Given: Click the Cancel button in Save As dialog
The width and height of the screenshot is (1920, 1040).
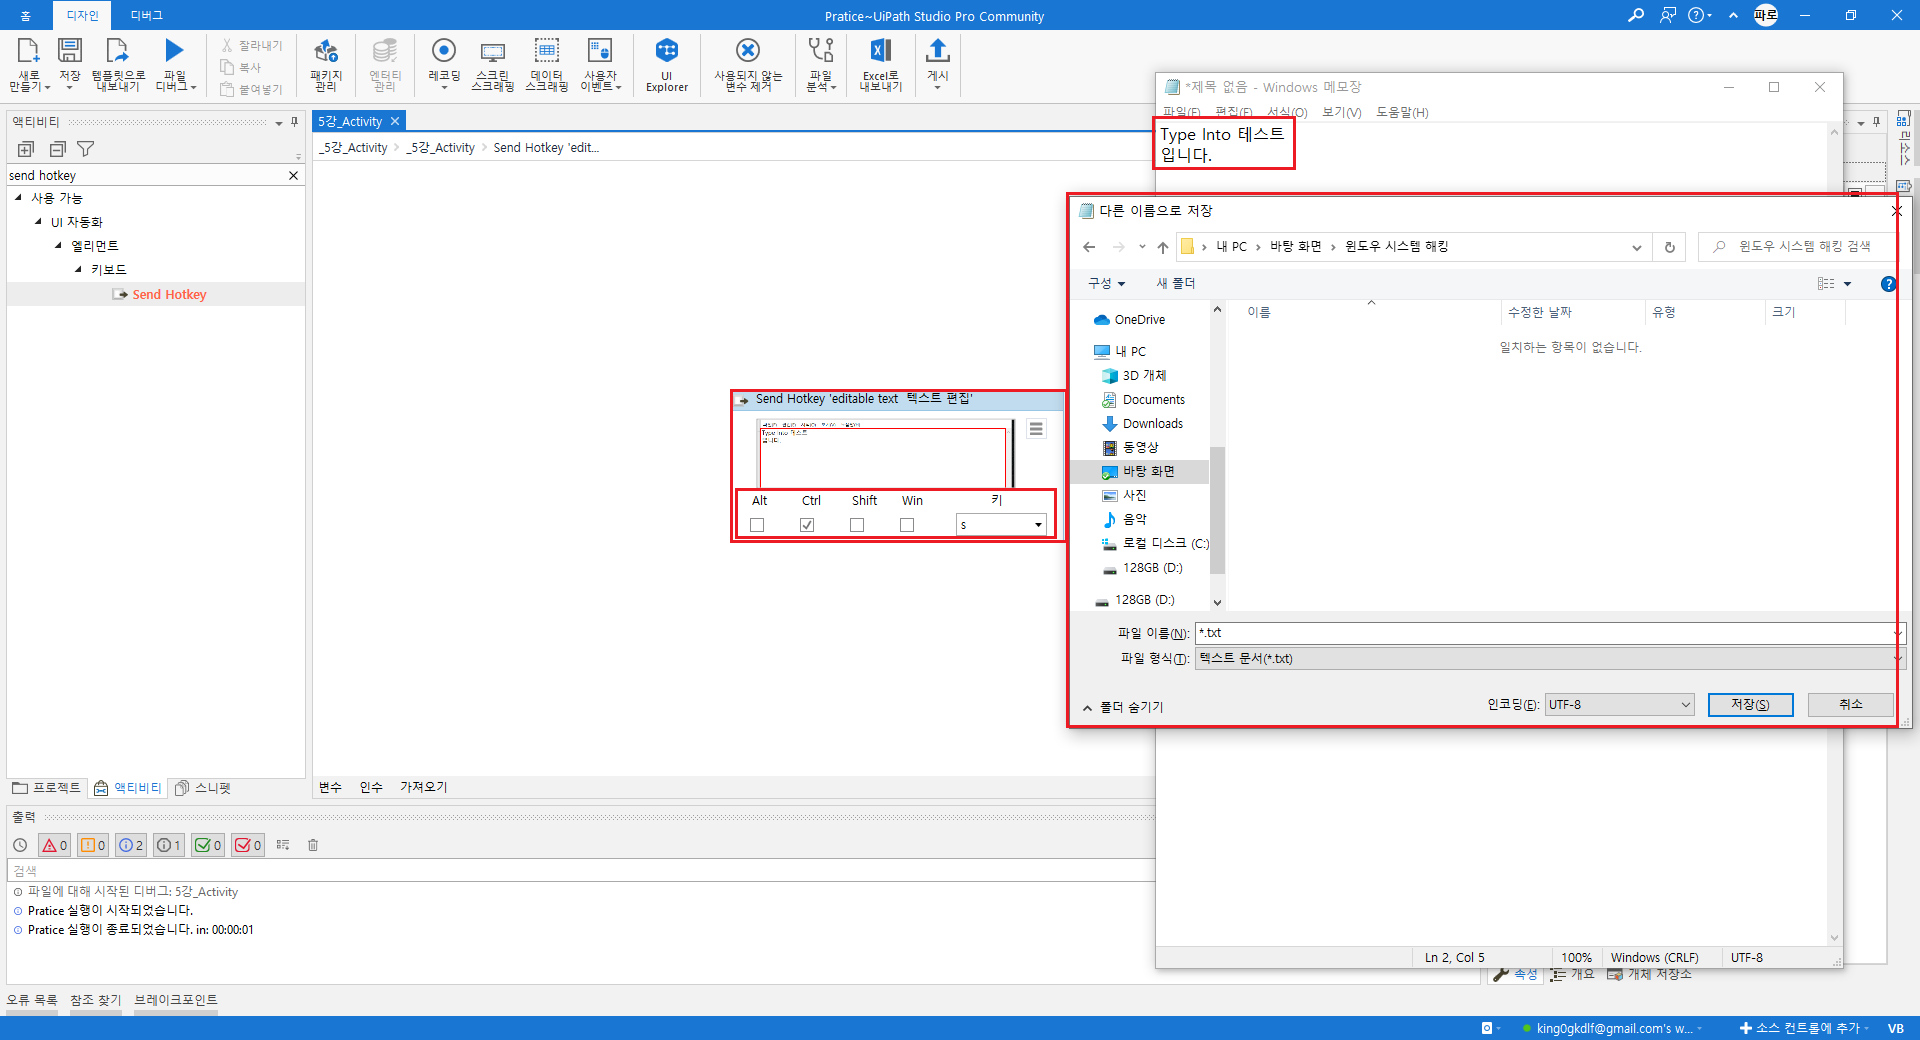Looking at the screenshot, I should pyautogui.click(x=1851, y=705).
